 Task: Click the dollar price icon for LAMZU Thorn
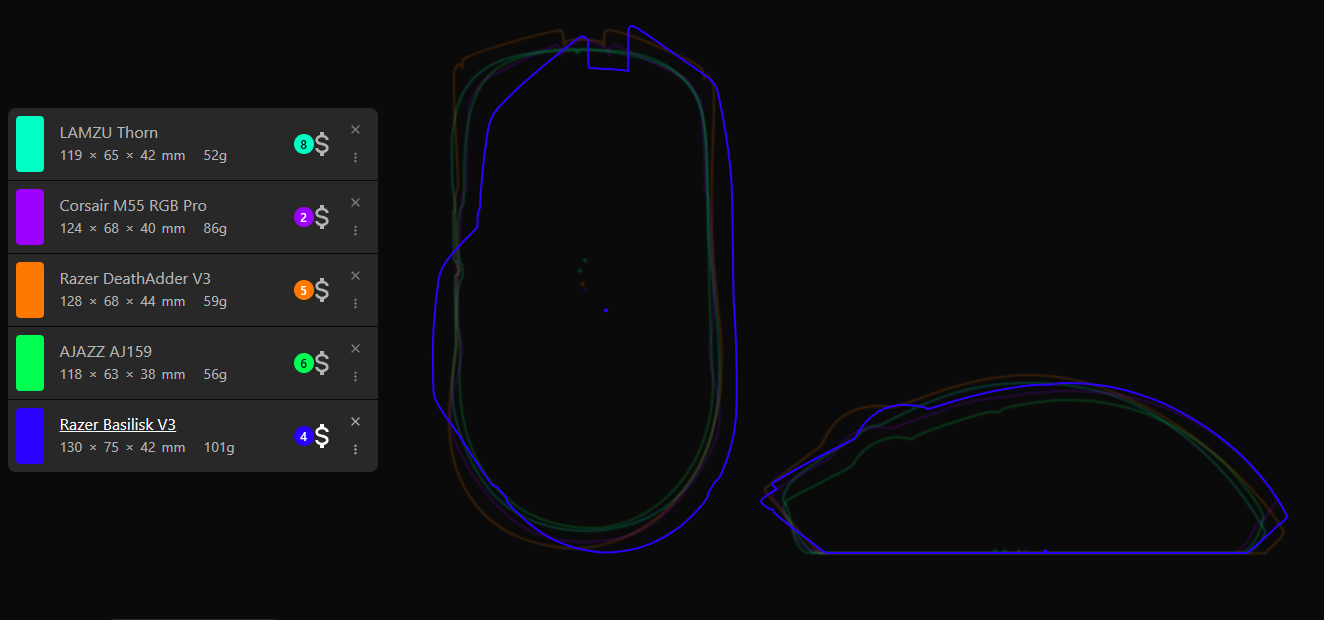322,144
